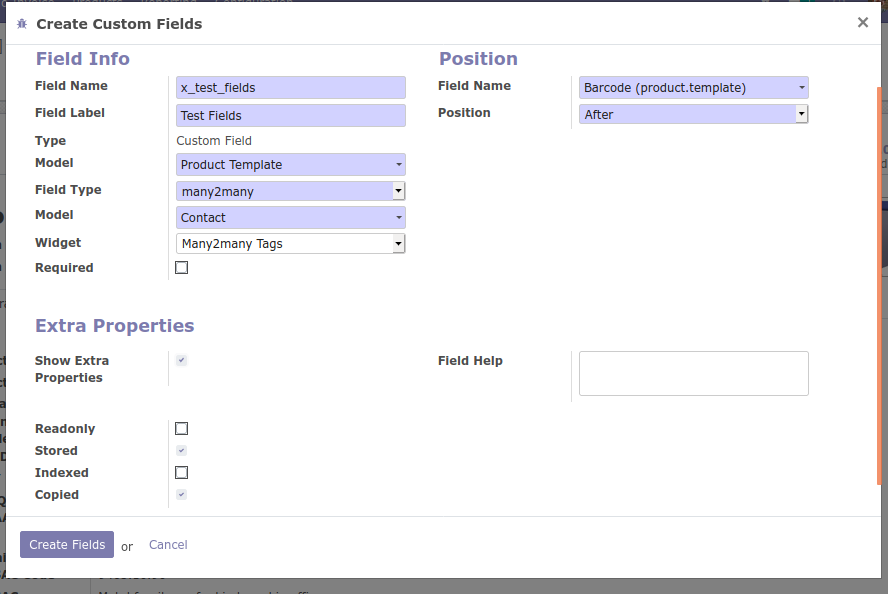Toggle the Required checkbox

pos(181,268)
